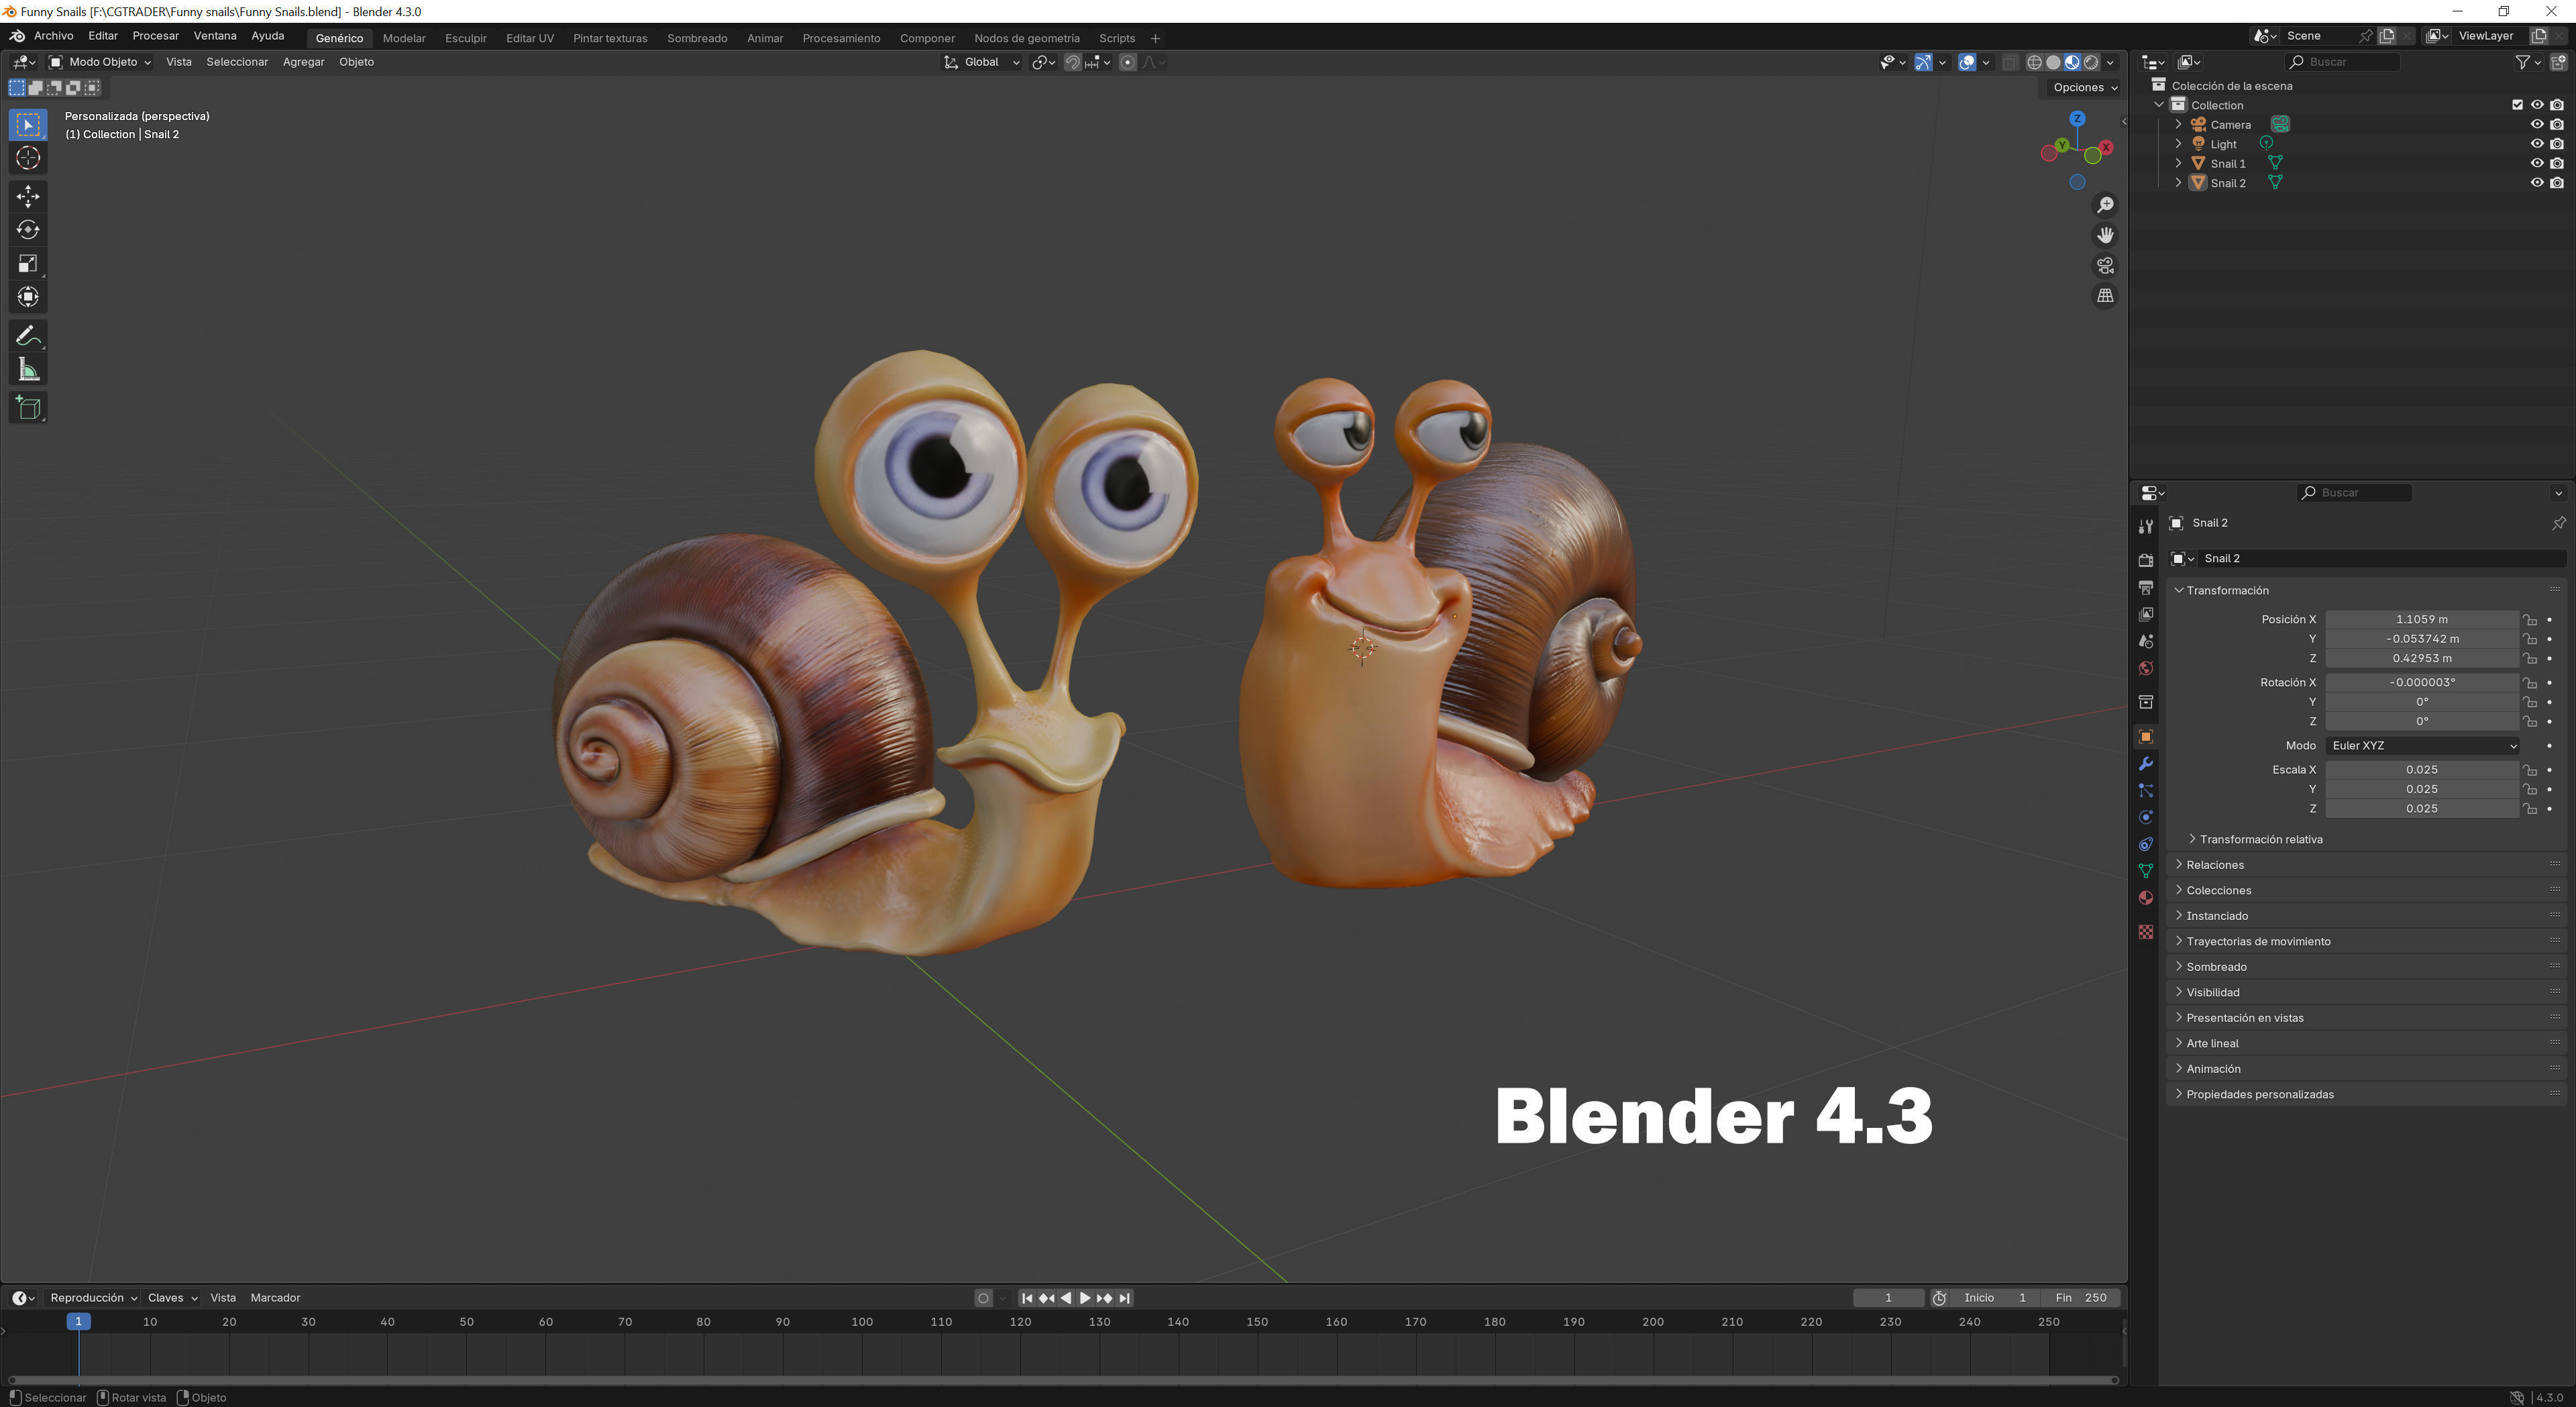
Task: Open Reproducción playback menu
Action: point(93,1299)
